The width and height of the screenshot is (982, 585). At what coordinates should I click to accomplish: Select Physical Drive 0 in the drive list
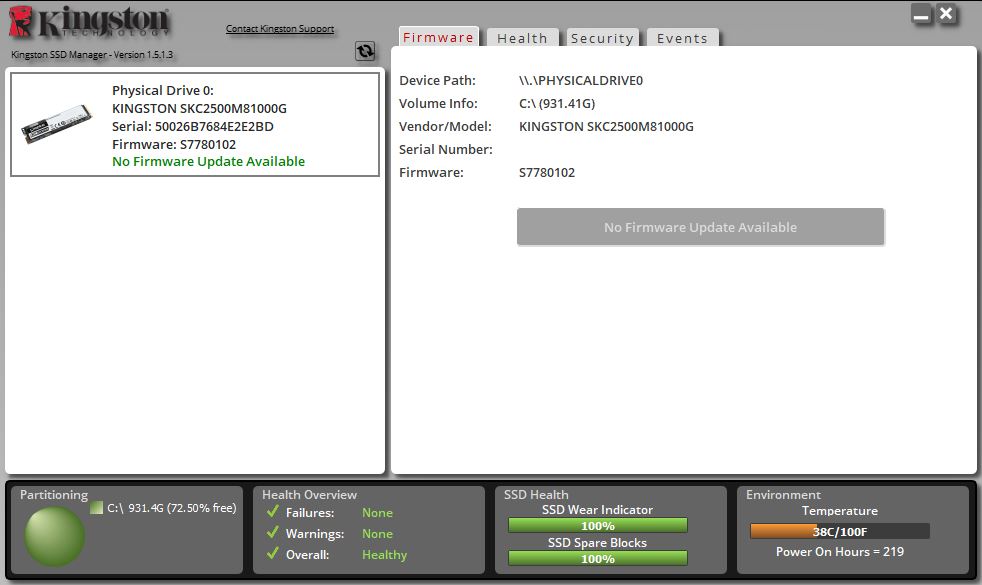tap(195, 125)
